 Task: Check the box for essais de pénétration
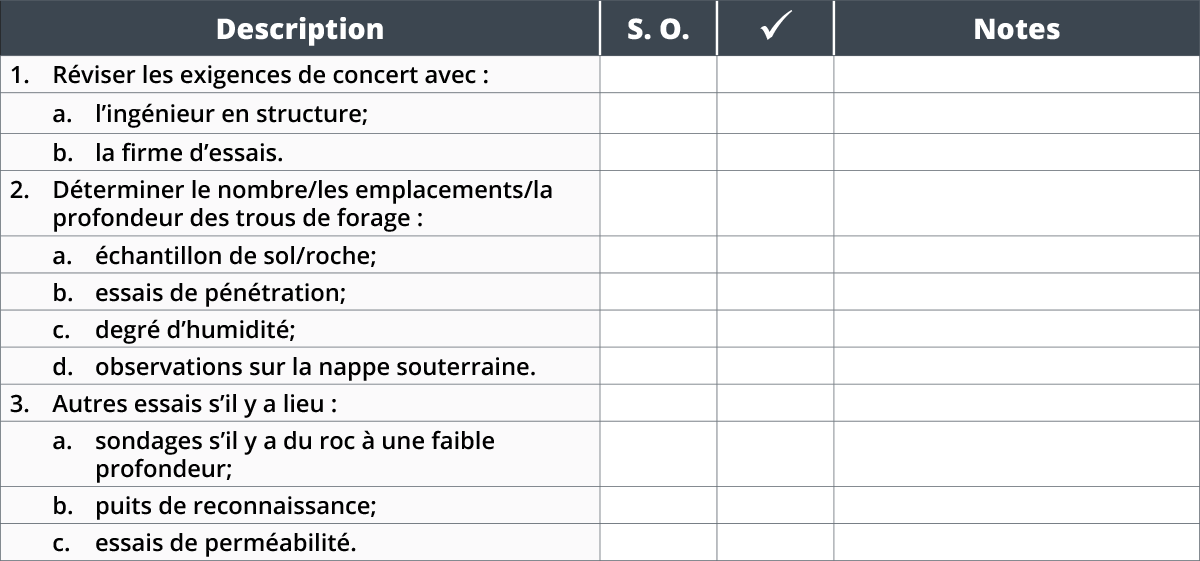tap(775, 292)
